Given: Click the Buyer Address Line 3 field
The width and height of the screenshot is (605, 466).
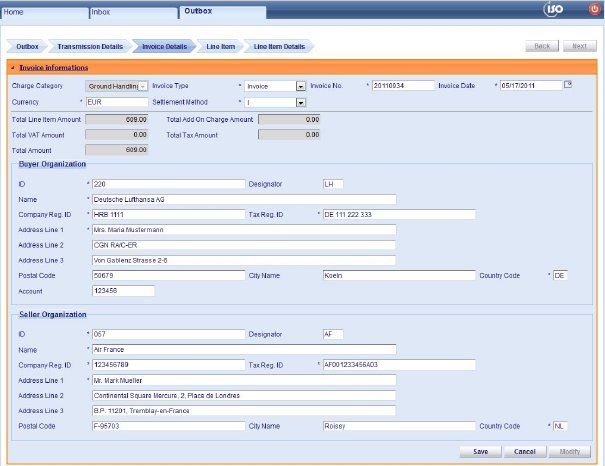Looking at the screenshot, I should [x=244, y=260].
